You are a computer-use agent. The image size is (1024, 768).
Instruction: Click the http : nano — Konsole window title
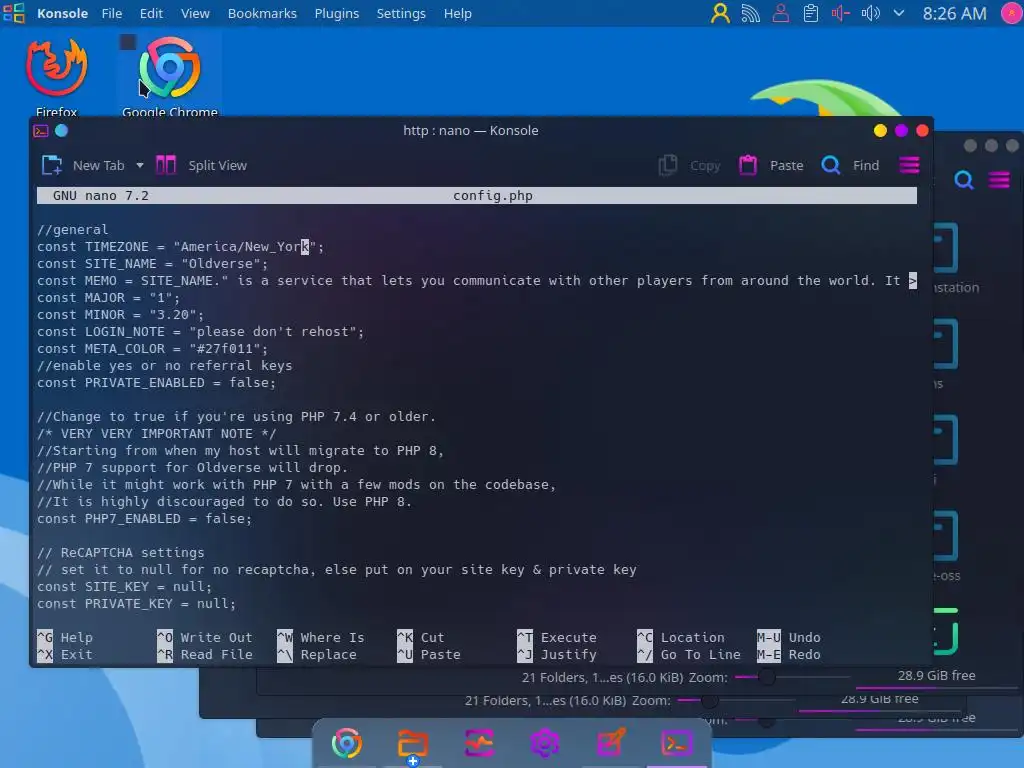(x=470, y=131)
